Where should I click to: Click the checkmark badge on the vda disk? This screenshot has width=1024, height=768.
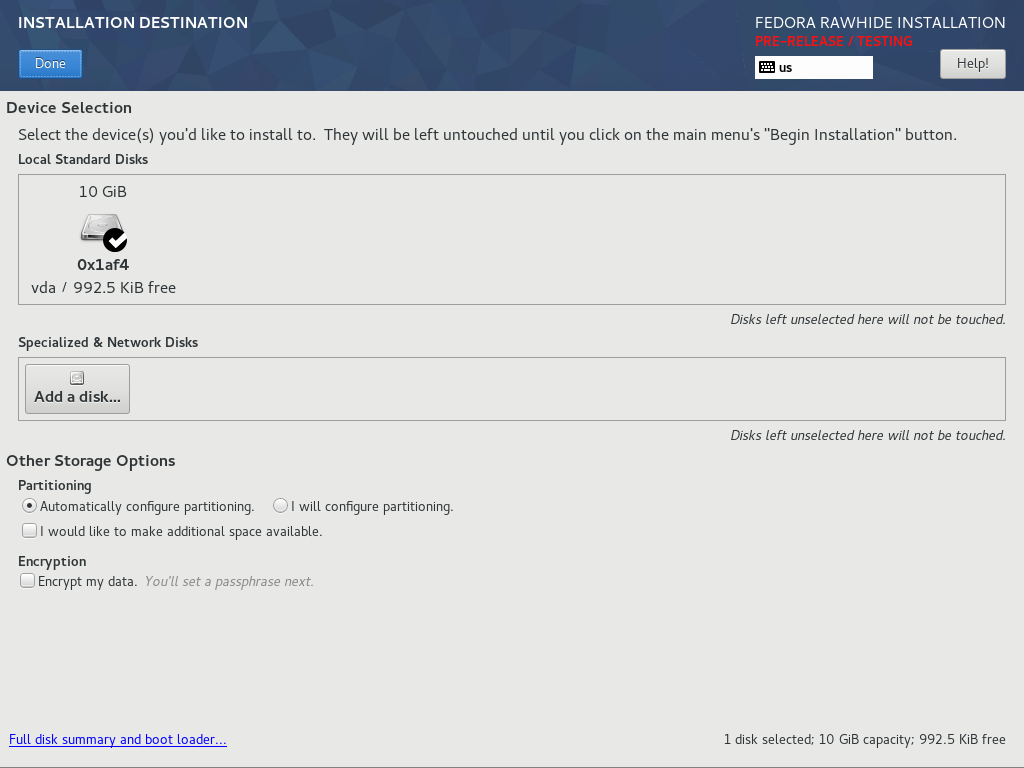click(115, 240)
